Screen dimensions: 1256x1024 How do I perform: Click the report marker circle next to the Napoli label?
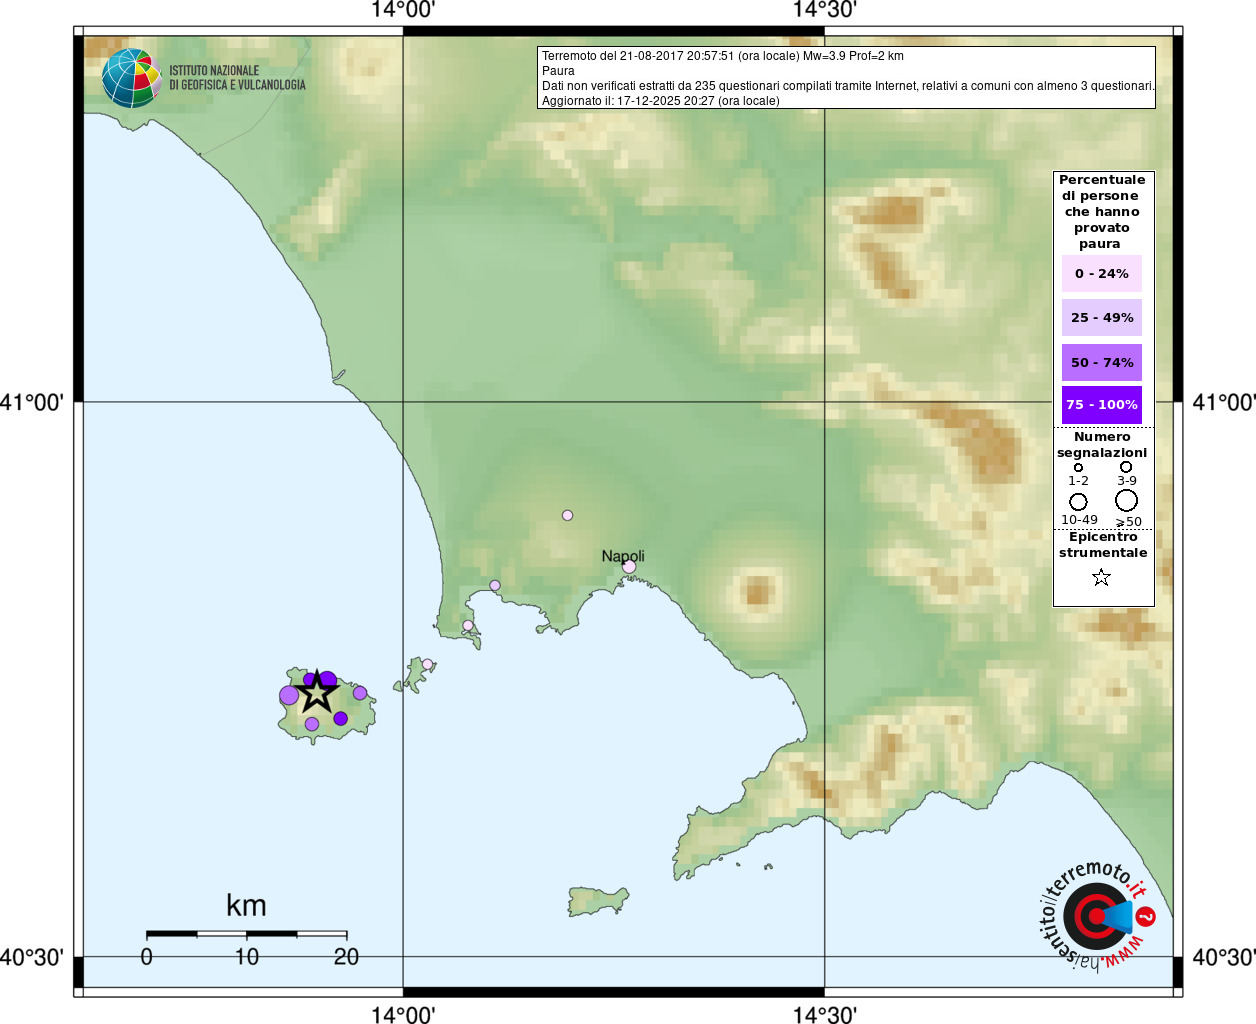pos(629,567)
